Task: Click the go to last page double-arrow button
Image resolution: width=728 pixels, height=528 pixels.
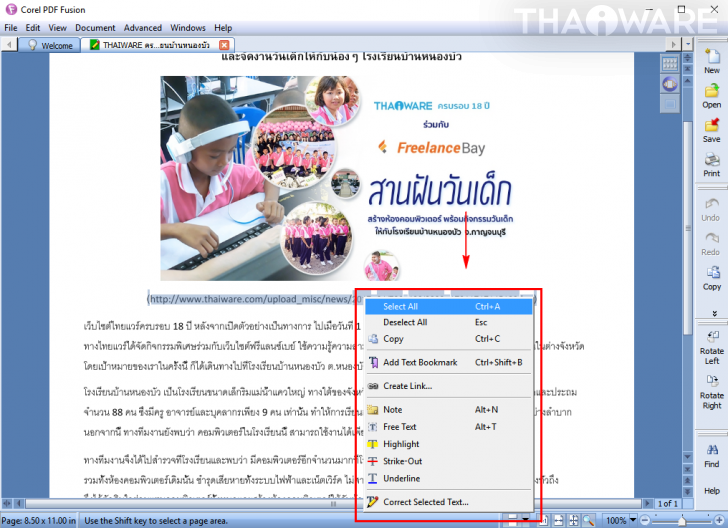Action: tap(688, 491)
